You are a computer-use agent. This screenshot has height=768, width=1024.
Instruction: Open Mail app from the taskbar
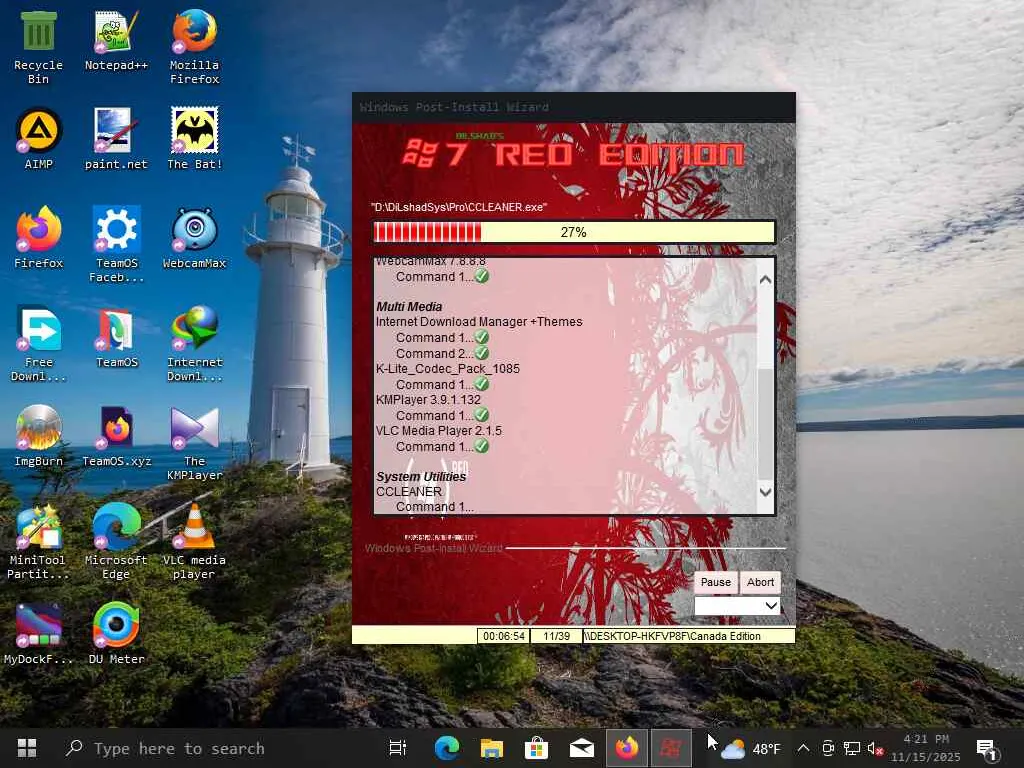click(x=581, y=748)
